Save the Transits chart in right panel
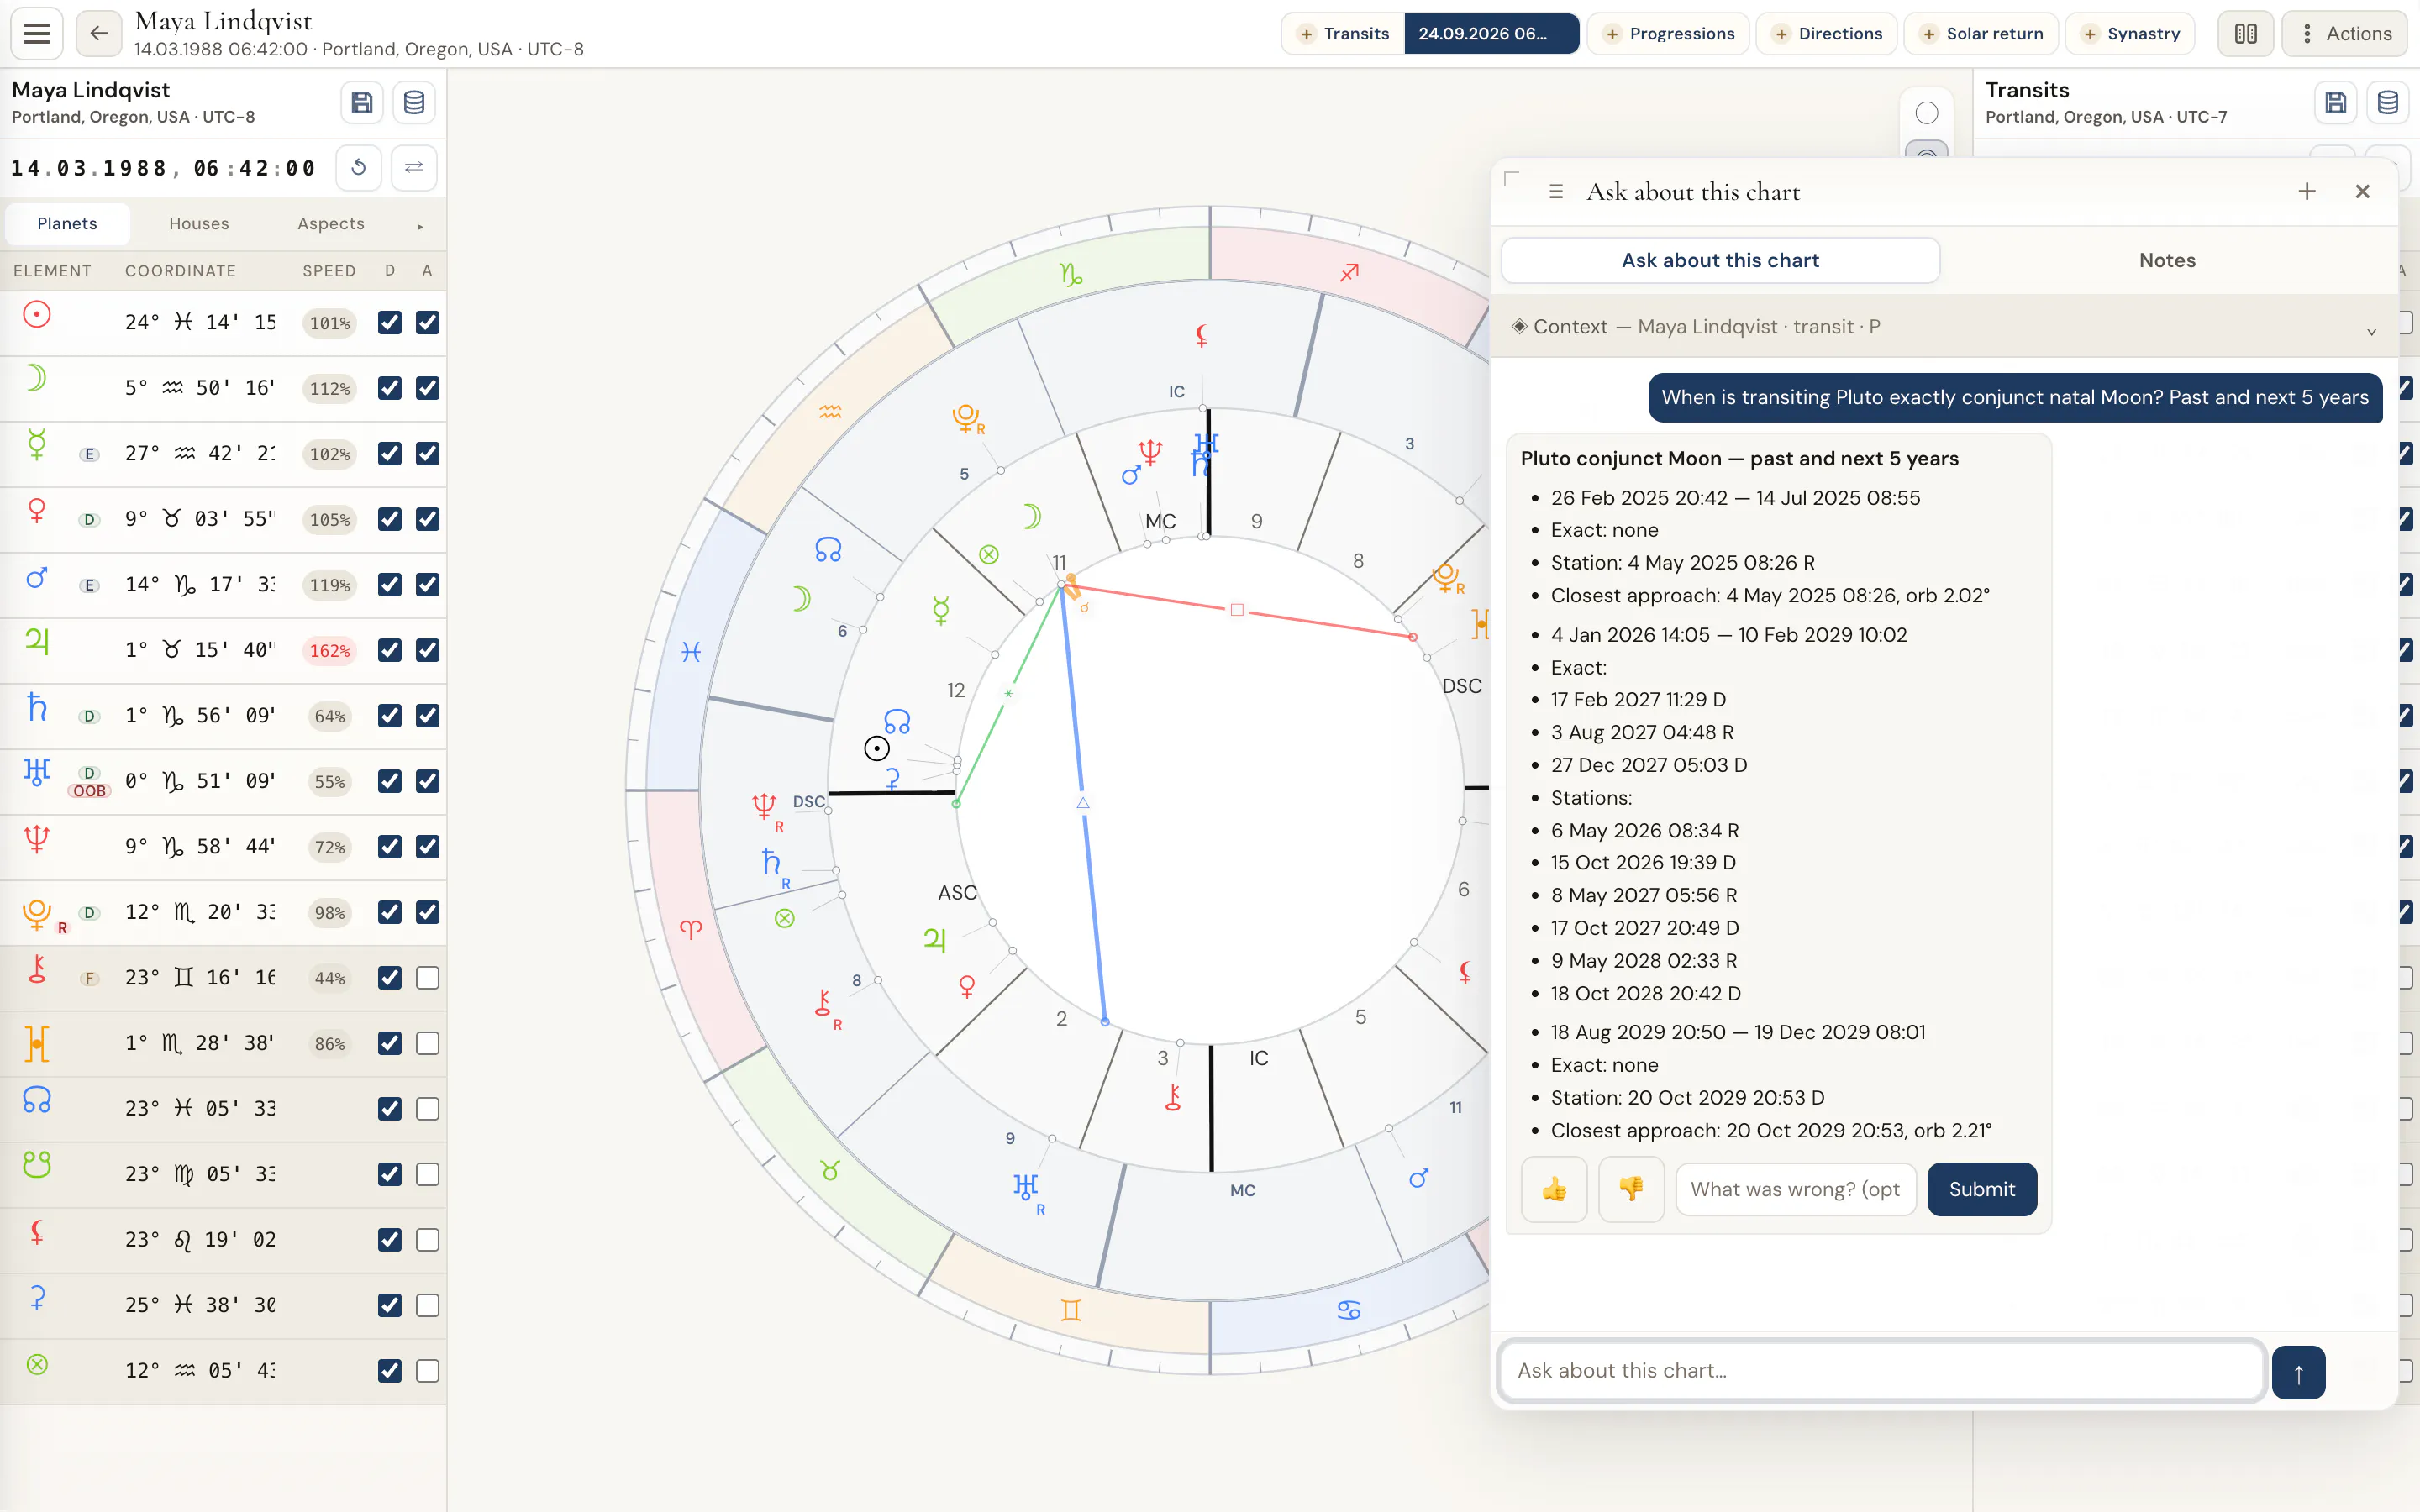The width and height of the screenshot is (2420, 1512). pos(2336,102)
